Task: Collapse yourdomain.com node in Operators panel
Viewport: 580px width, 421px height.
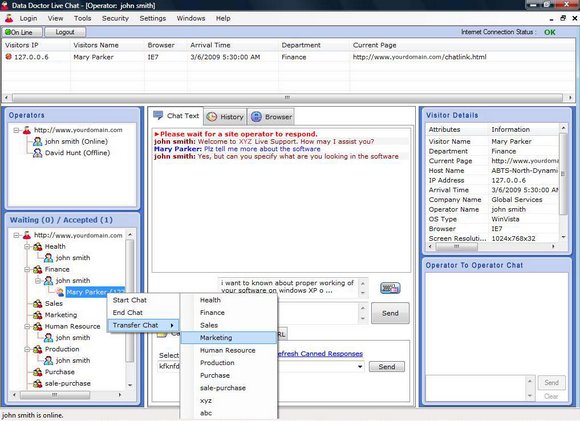Action: pyautogui.click(x=16, y=130)
